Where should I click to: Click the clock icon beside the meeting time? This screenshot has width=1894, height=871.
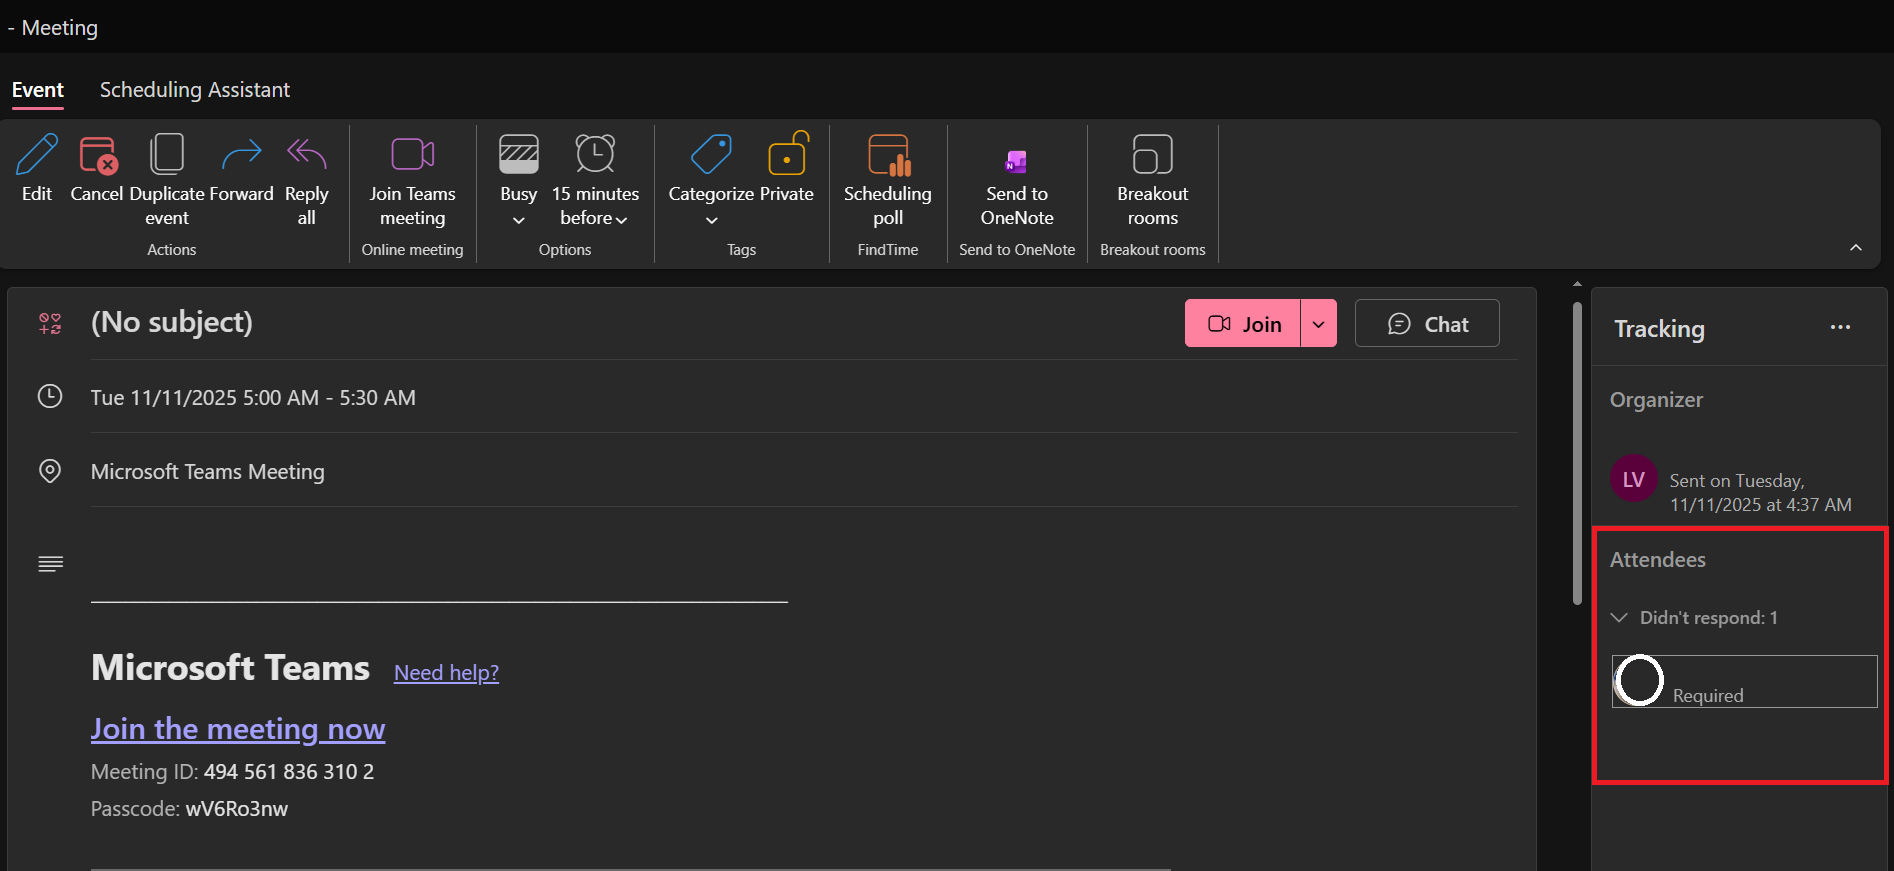click(50, 396)
